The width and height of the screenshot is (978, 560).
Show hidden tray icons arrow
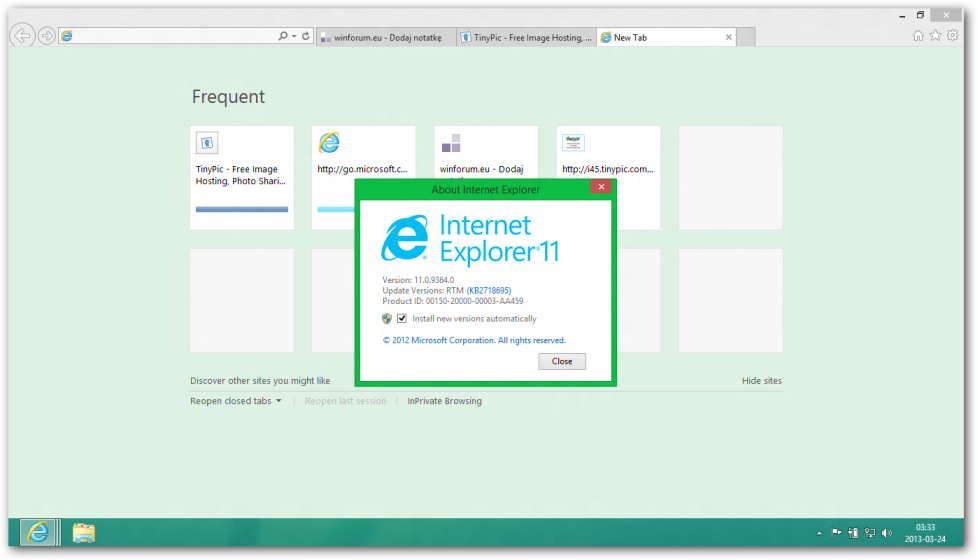point(819,533)
